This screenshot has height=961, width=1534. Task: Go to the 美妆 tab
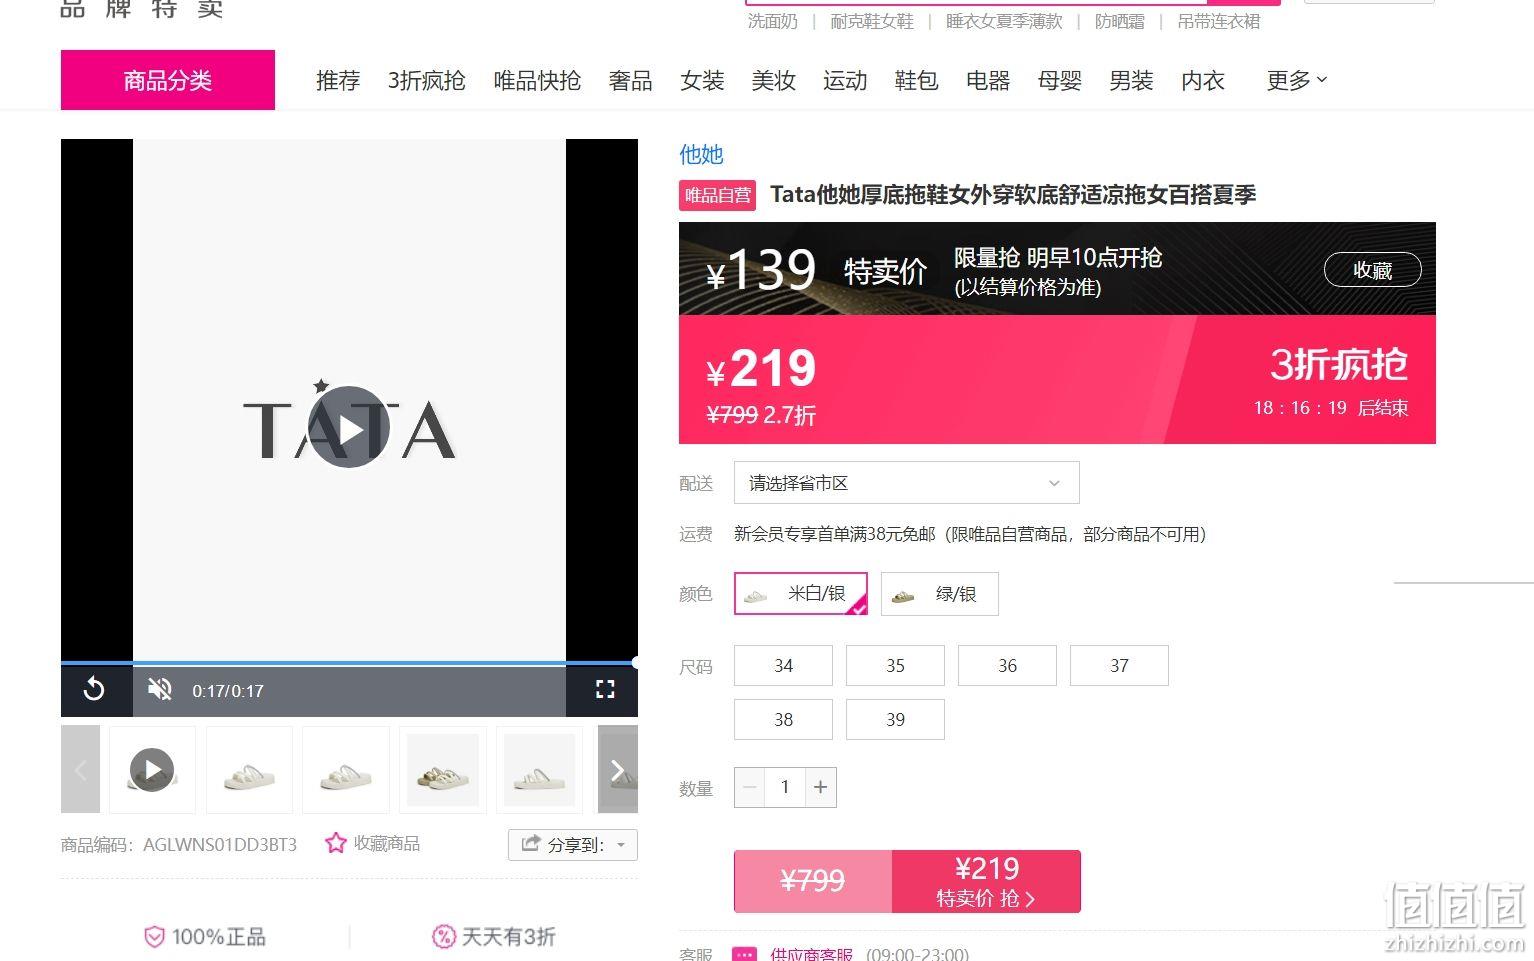773,80
